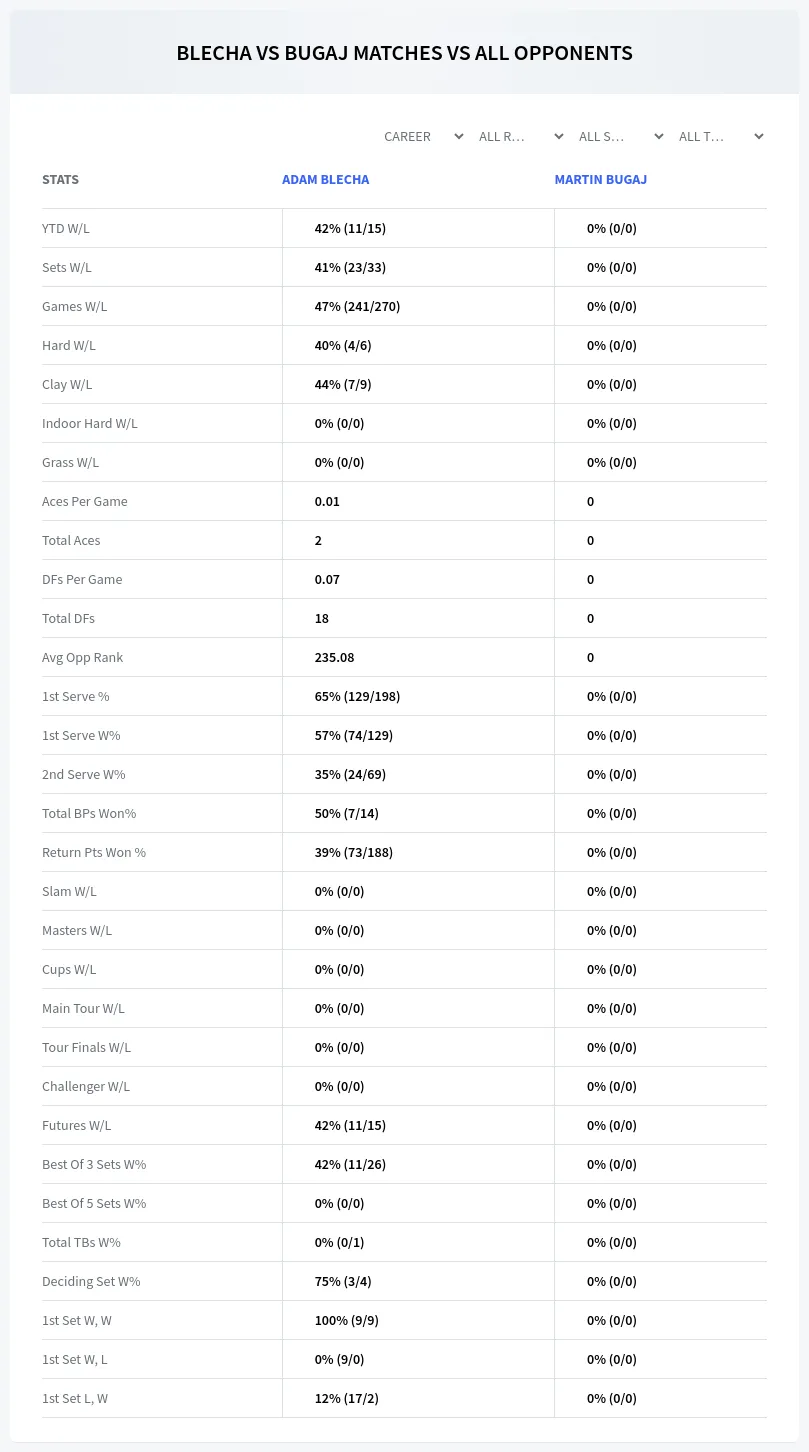
Task: Click the chevron arrow beside ALL S…
Action: tap(659, 136)
